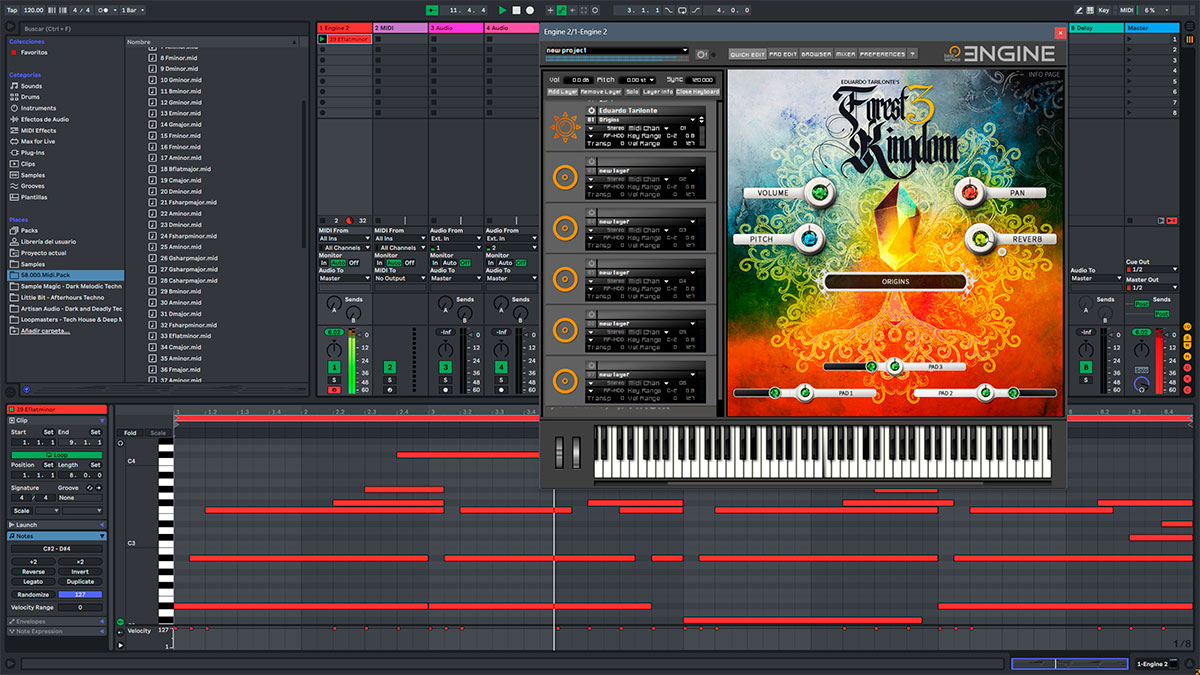The height and width of the screenshot is (675, 1200).
Task: Toggle track 1 activator button
Action: click(334, 367)
